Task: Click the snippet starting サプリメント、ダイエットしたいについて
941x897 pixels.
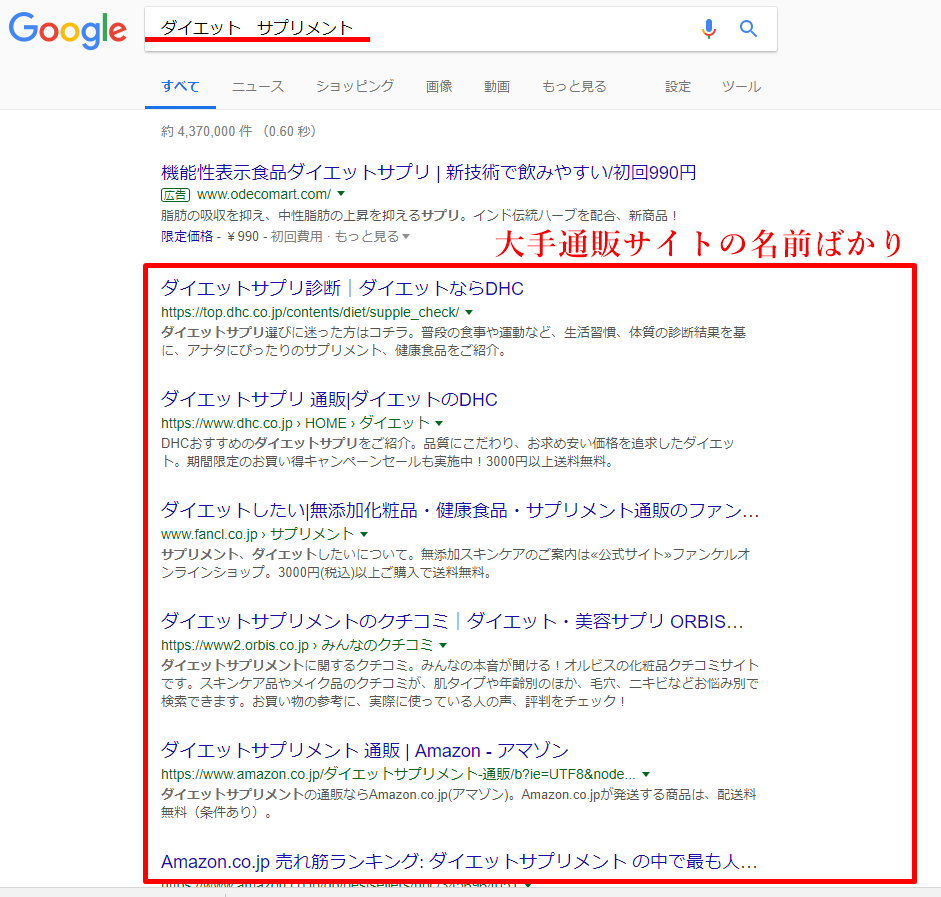Action: pos(455,563)
